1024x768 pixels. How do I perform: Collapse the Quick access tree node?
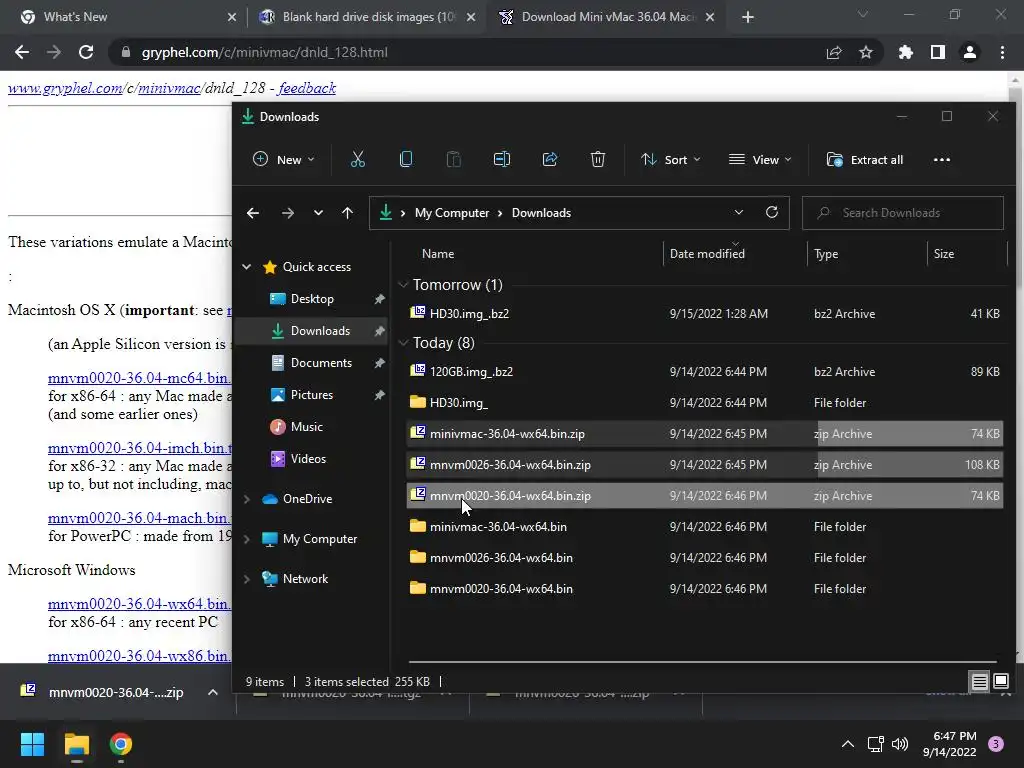point(247,266)
